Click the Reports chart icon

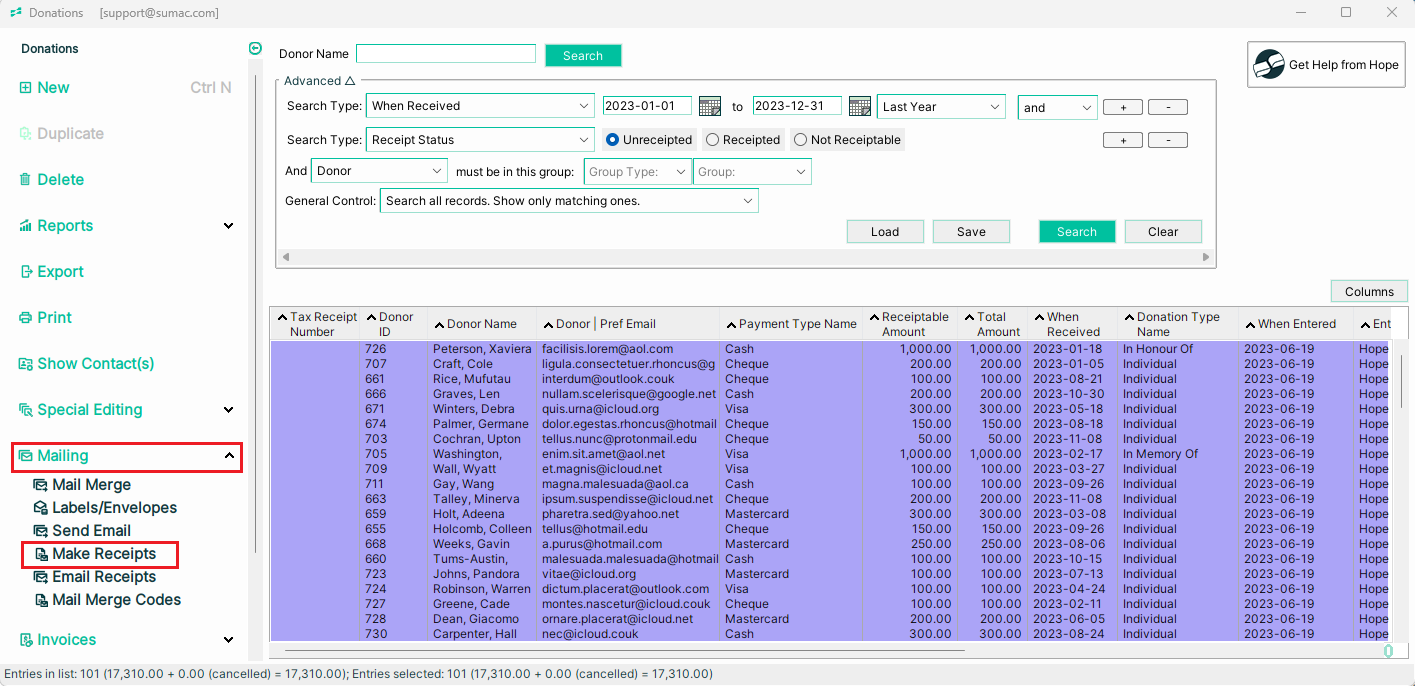[x=25, y=226]
